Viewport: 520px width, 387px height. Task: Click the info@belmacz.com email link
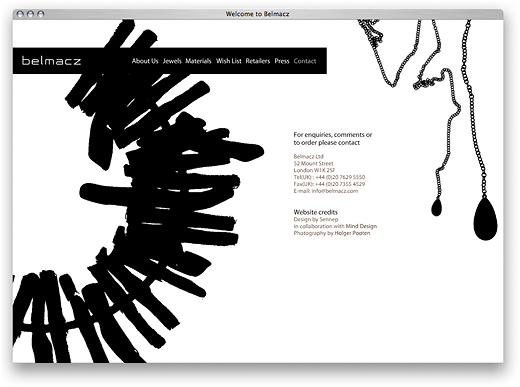point(335,191)
